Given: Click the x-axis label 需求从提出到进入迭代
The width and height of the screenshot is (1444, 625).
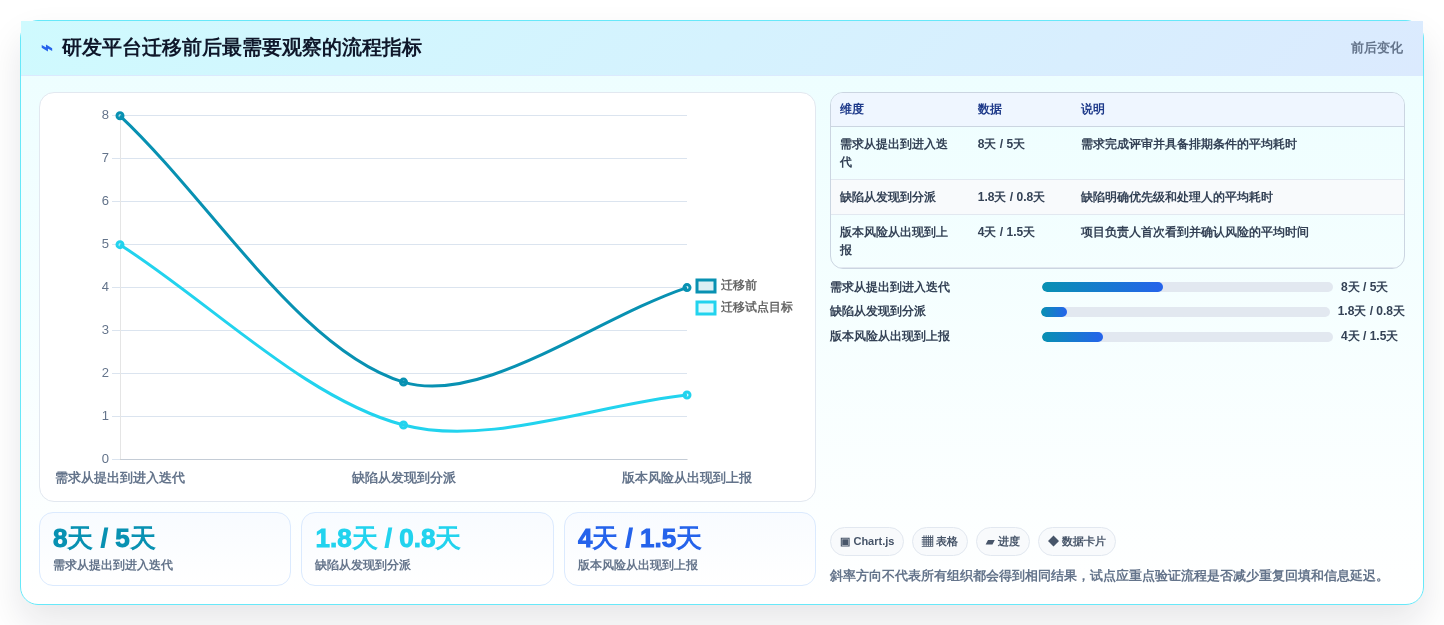Looking at the screenshot, I should point(120,478).
